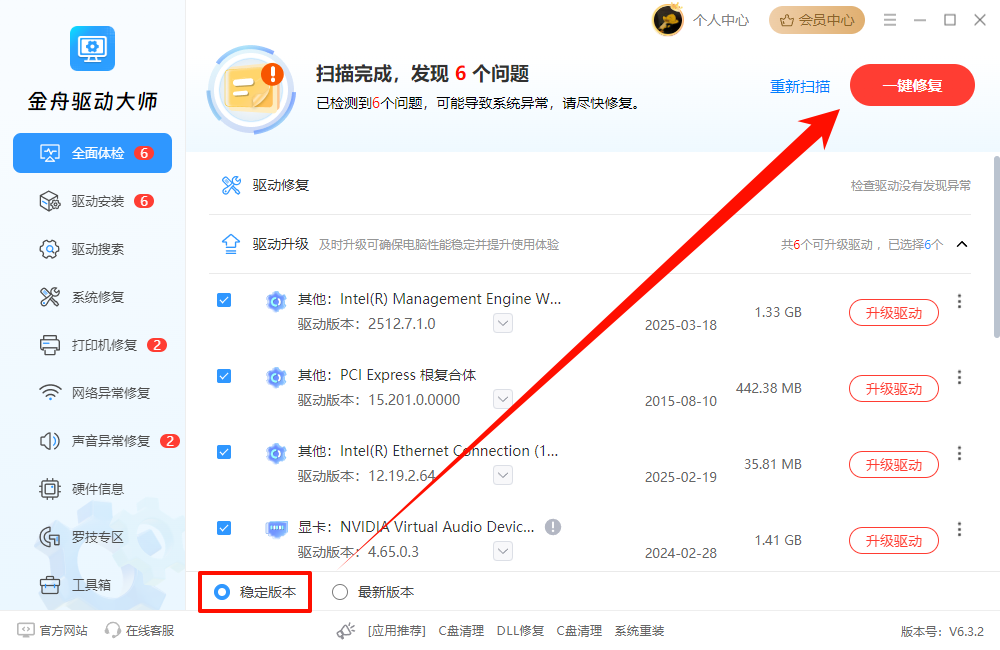The image size is (1000, 650).
Task: Open more options for PCI Express row
Action: tap(959, 377)
